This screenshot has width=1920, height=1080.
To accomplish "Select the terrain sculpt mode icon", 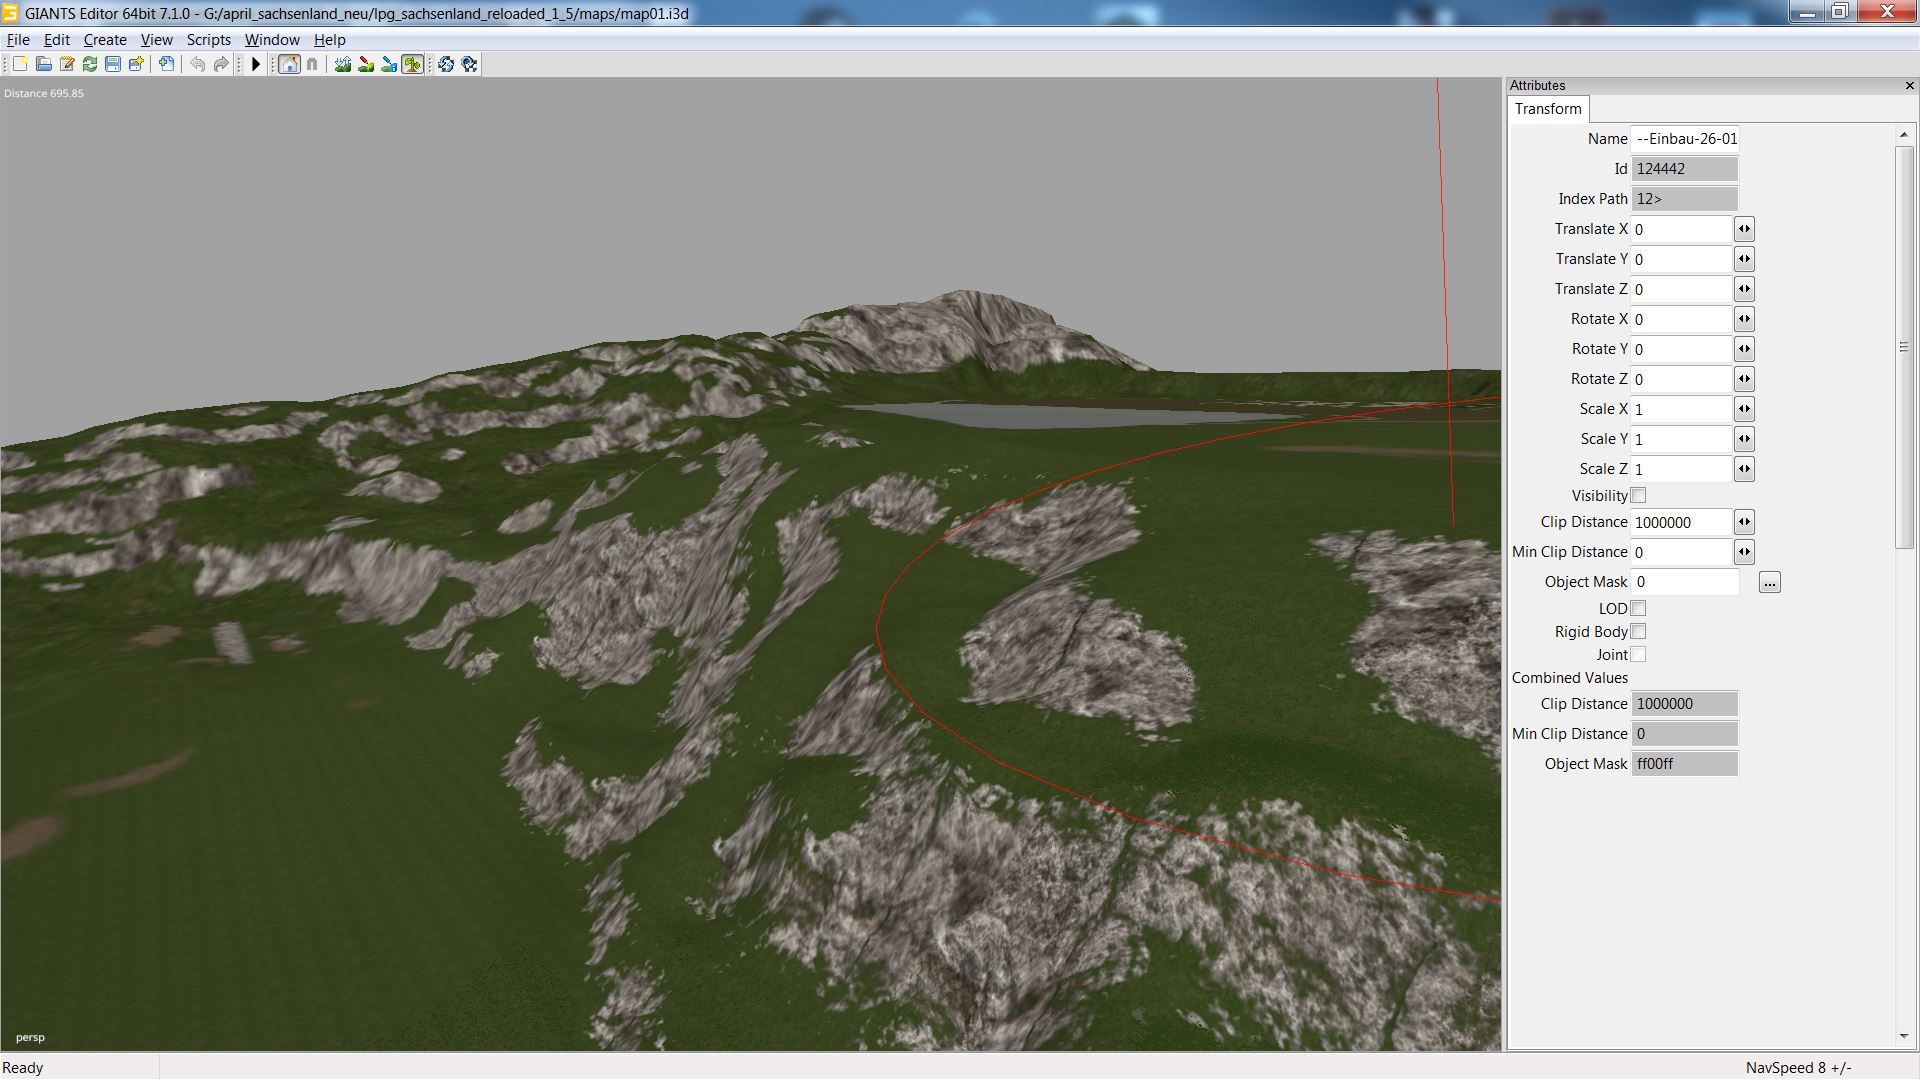I will tap(343, 64).
